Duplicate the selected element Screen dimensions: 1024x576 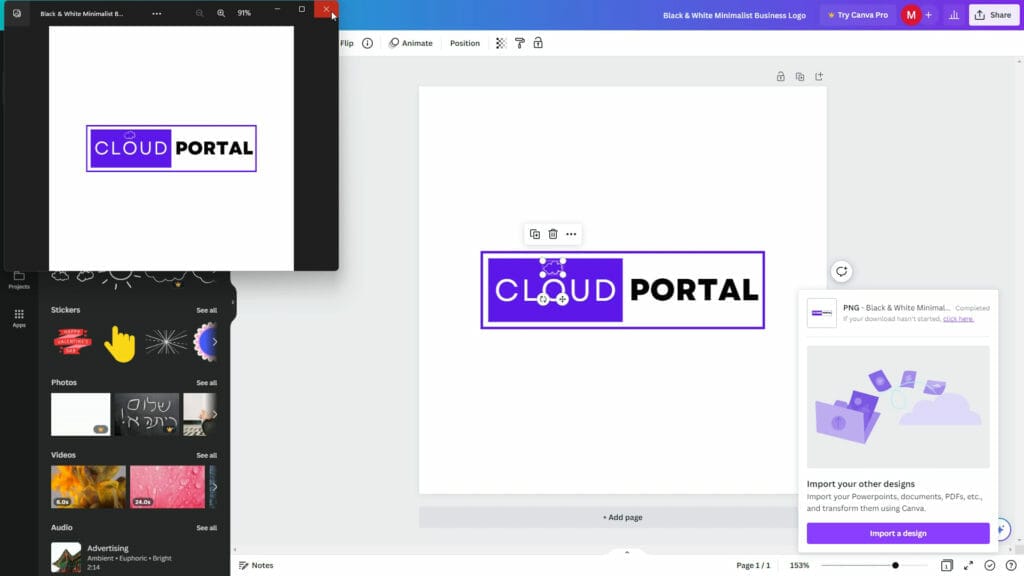[534, 233]
